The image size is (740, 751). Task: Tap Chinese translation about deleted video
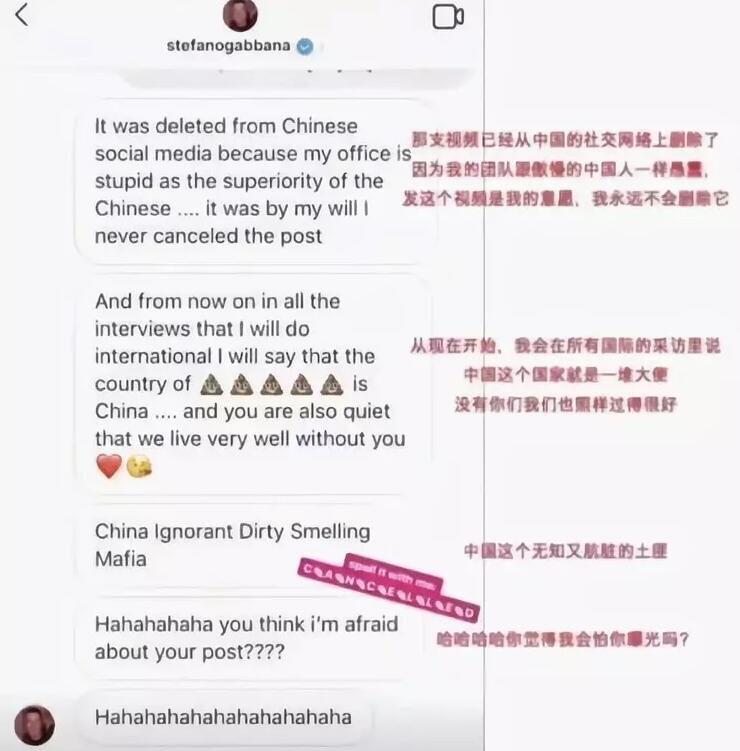(565, 169)
